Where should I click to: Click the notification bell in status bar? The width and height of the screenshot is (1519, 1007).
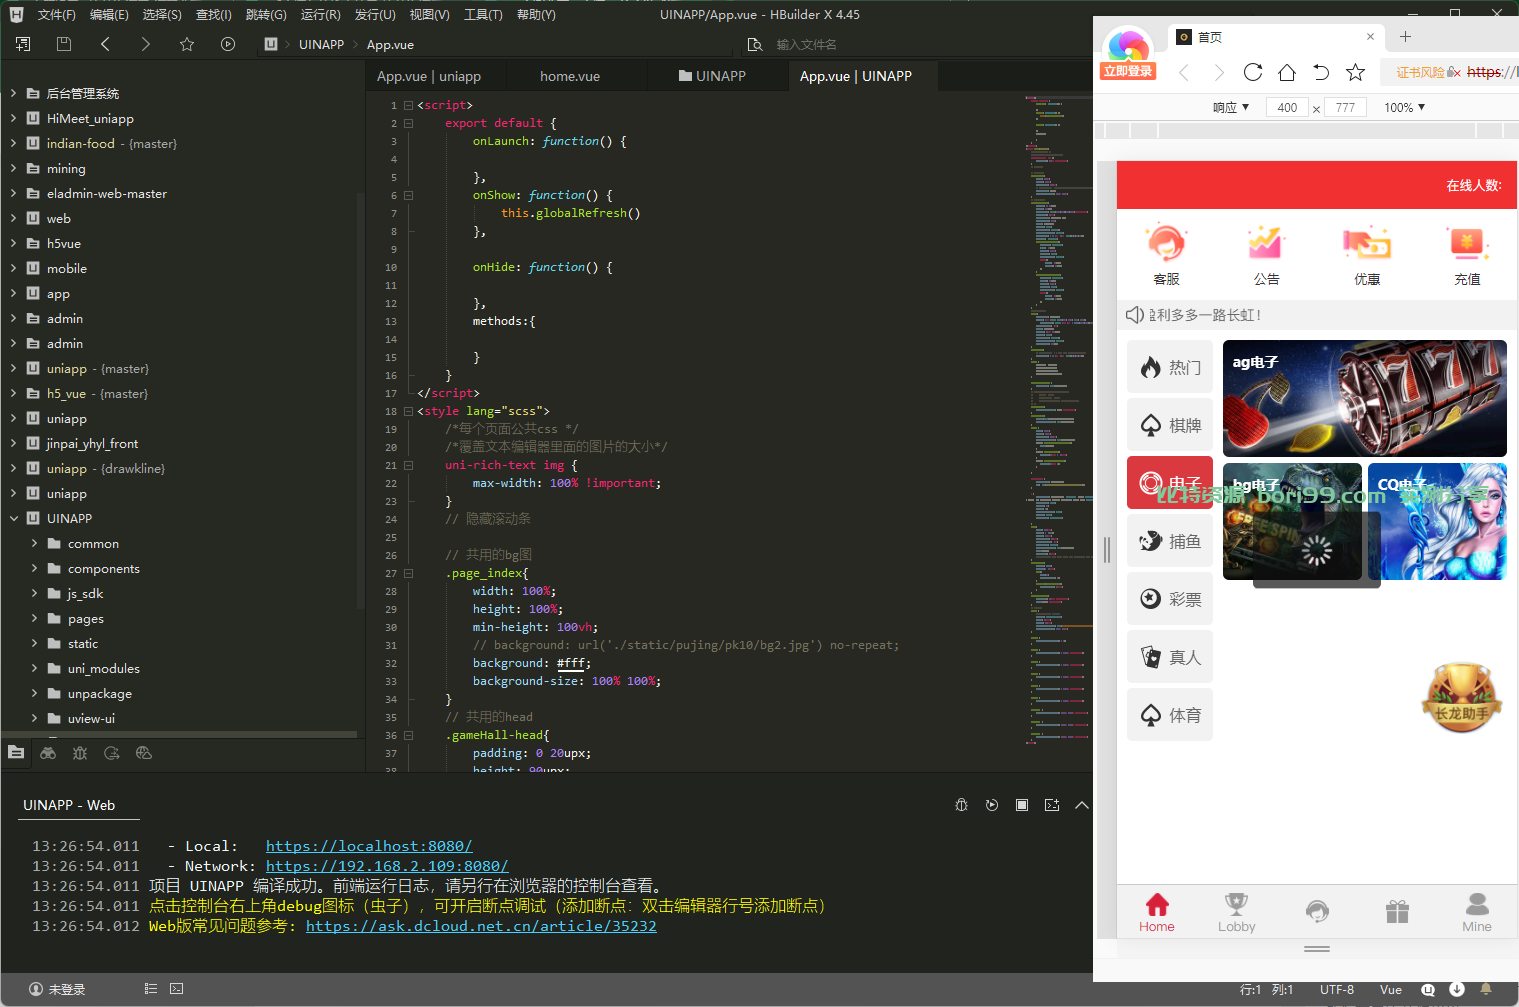1486,989
